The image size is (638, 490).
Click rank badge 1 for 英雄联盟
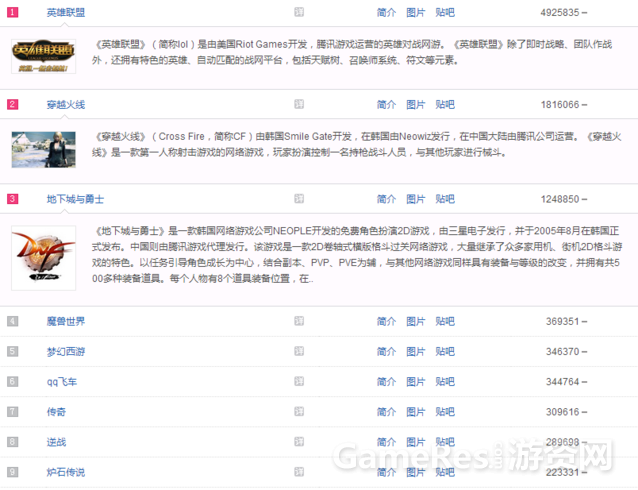coord(13,12)
